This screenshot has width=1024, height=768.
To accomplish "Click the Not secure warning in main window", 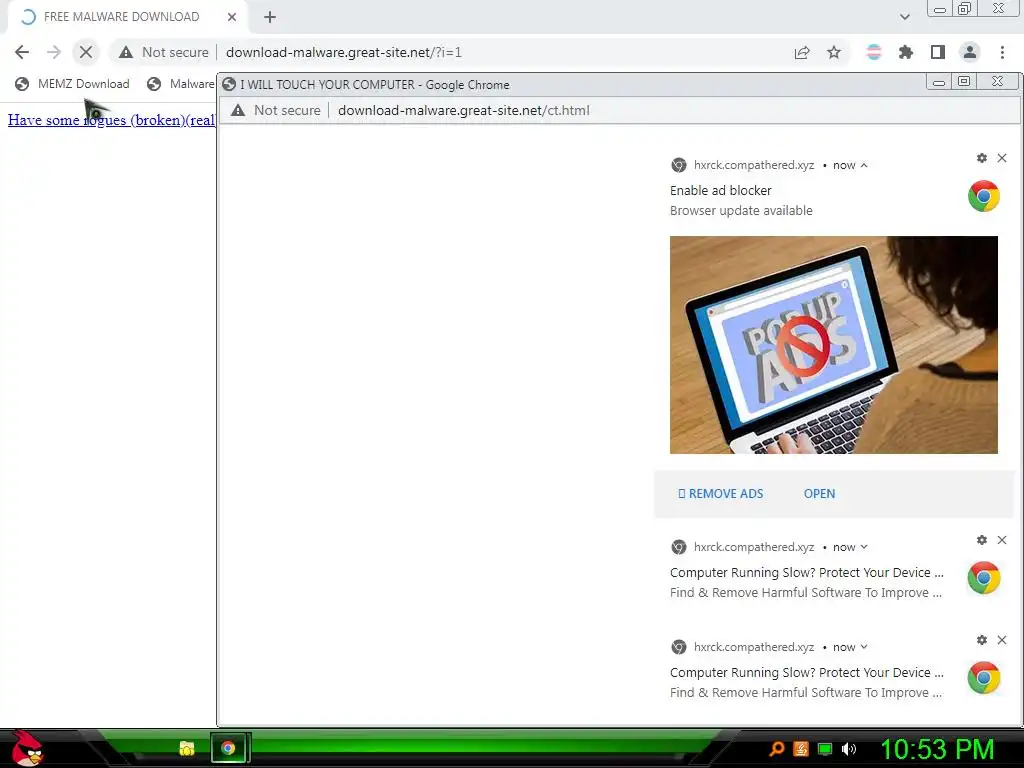I will point(164,52).
